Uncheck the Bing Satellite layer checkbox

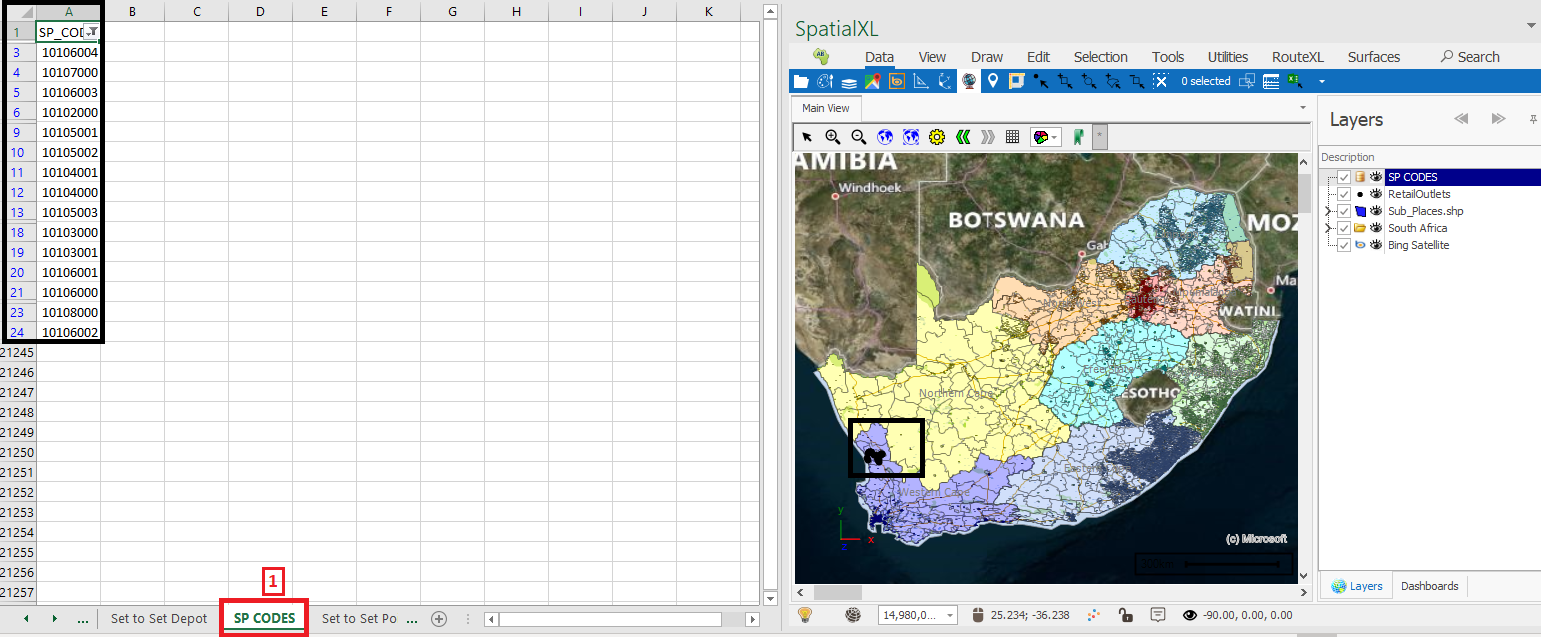[x=1344, y=245]
